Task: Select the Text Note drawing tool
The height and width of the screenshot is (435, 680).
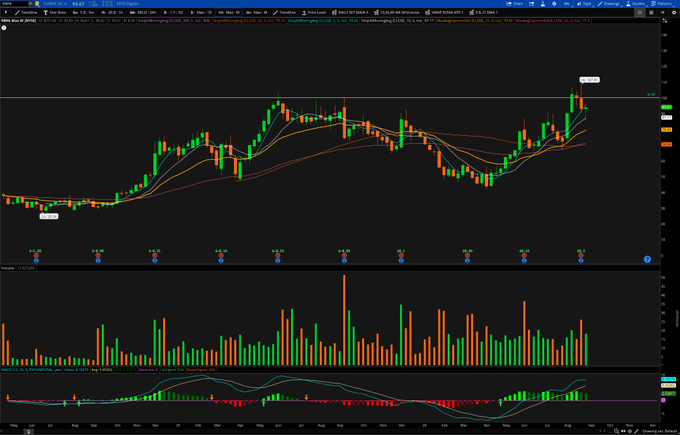Action: [x=54, y=13]
